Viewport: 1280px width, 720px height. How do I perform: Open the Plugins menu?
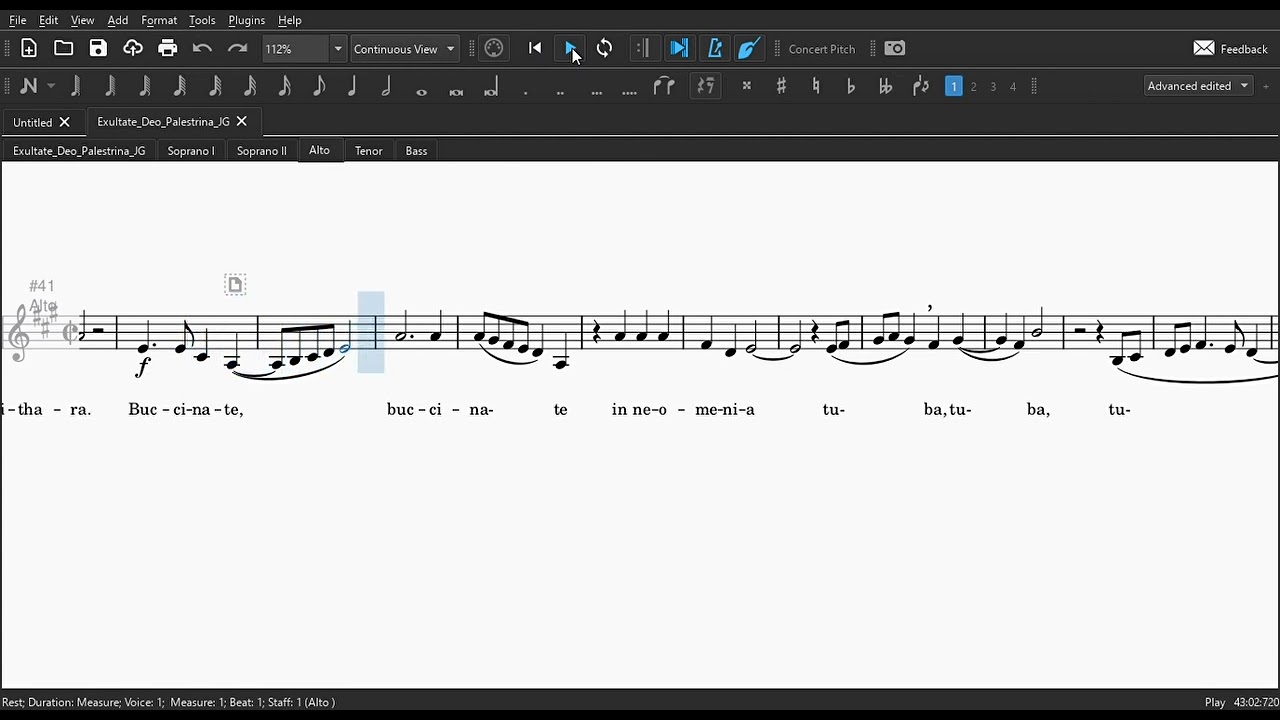tap(246, 20)
